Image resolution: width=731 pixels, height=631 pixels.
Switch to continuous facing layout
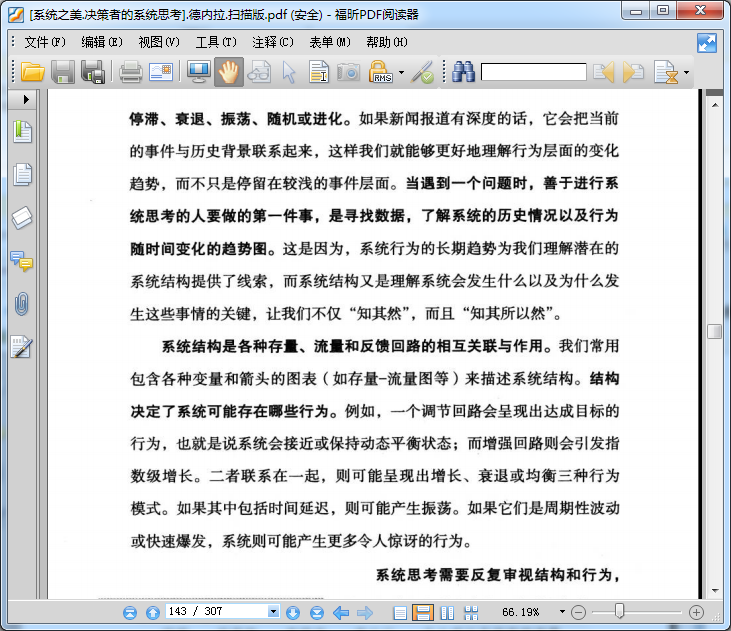[471, 612]
